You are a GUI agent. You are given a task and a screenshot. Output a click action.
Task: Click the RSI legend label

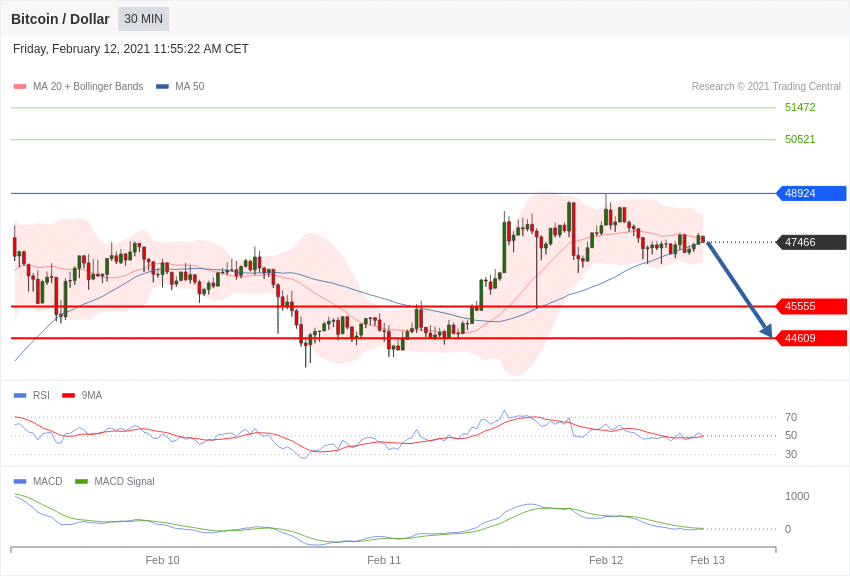click(x=41, y=396)
